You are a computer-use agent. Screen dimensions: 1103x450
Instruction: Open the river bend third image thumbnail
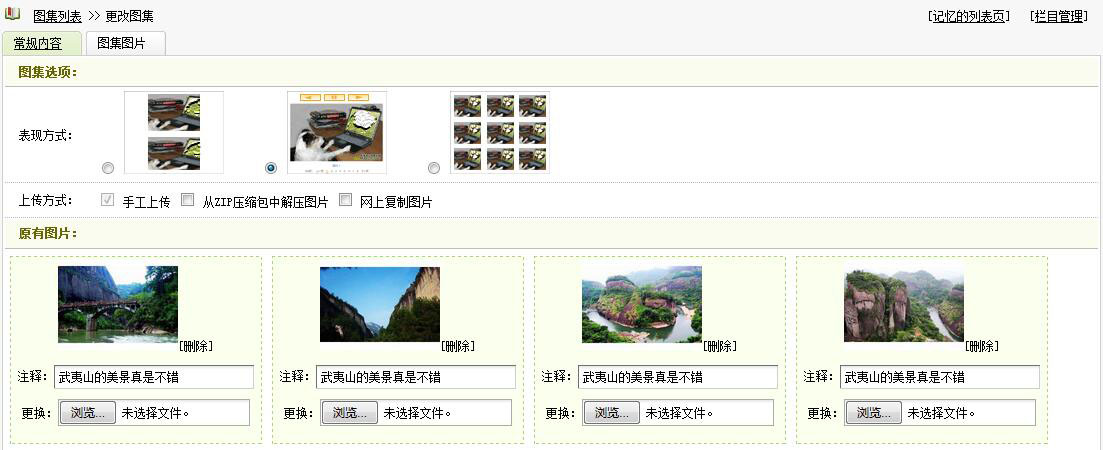[642, 304]
